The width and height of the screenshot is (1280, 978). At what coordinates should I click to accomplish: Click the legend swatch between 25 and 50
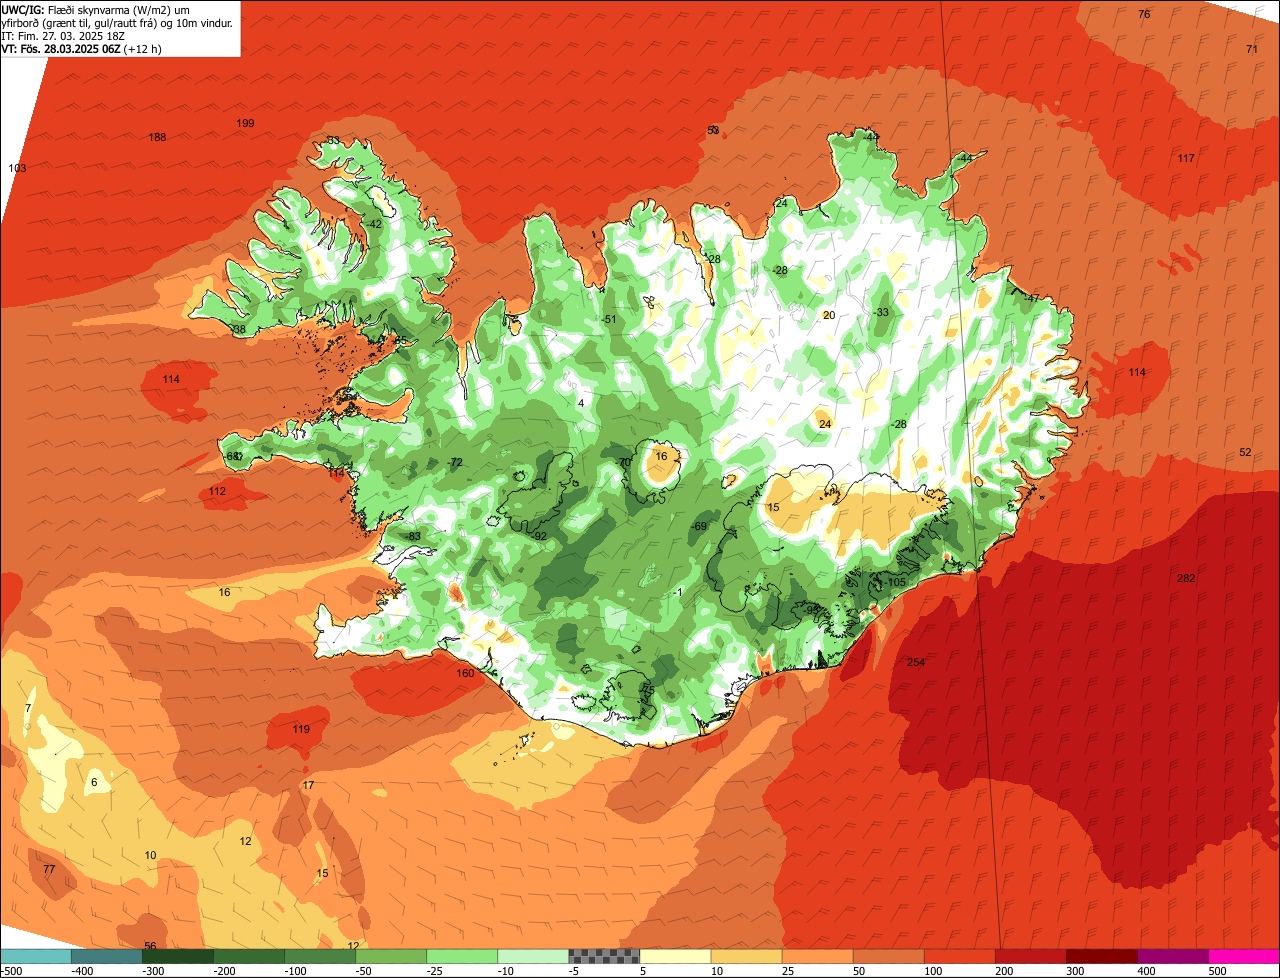tap(817, 956)
